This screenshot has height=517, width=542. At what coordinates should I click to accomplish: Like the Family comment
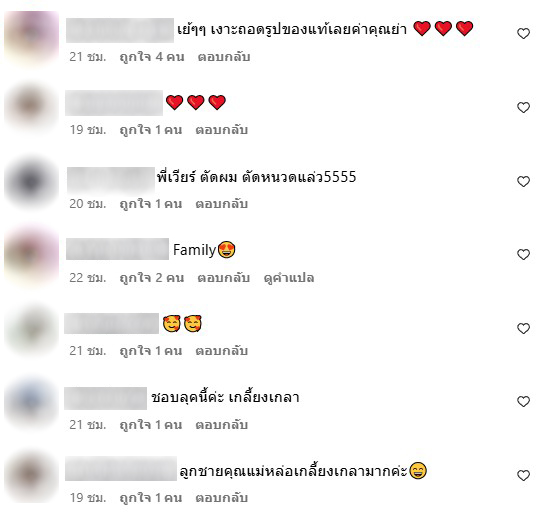(523, 254)
